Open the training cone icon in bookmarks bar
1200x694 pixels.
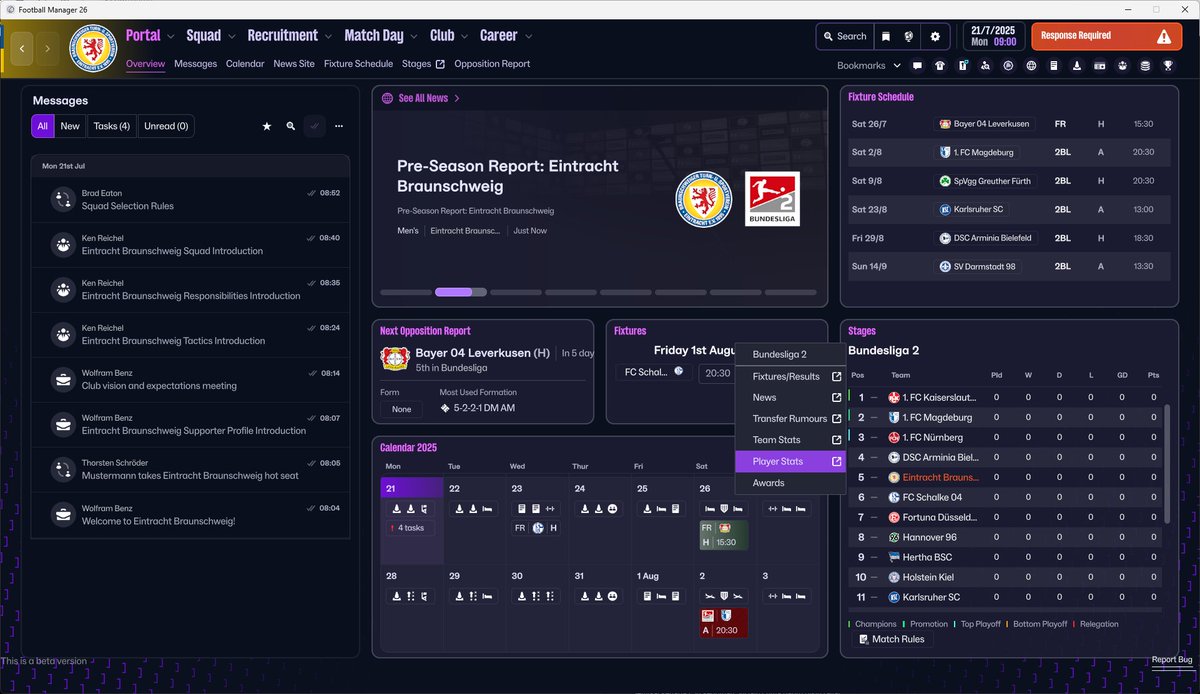coord(1077,65)
